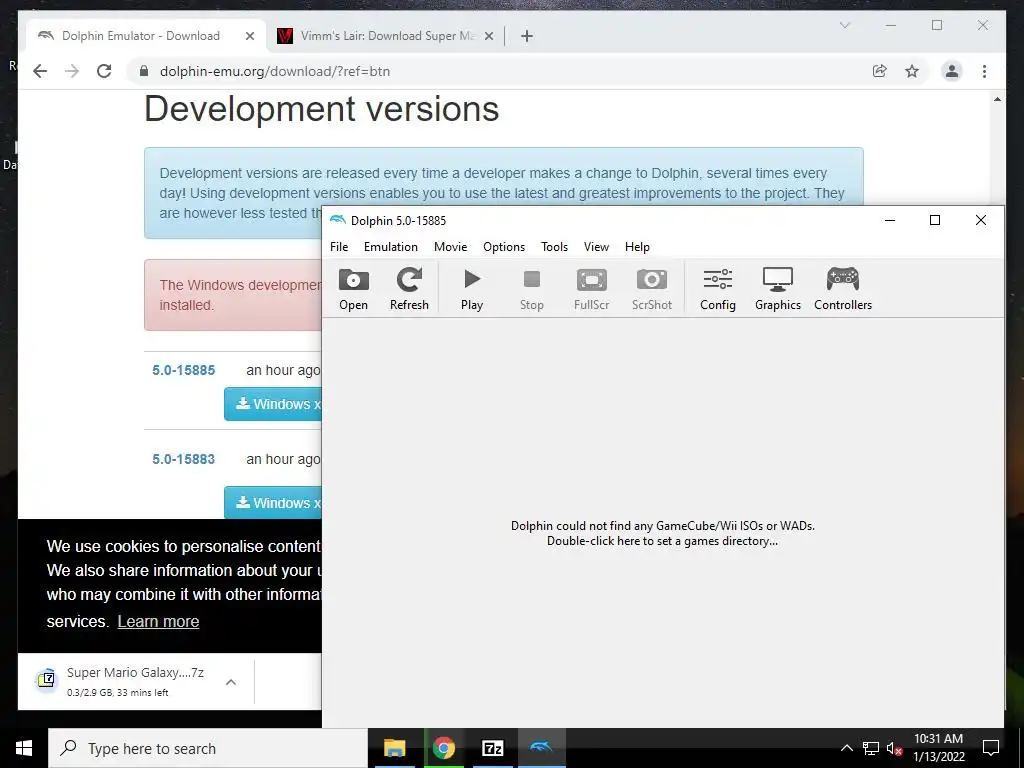Click the site lock icon in address bar
Image resolution: width=1024 pixels, height=768 pixels.
[144, 71]
